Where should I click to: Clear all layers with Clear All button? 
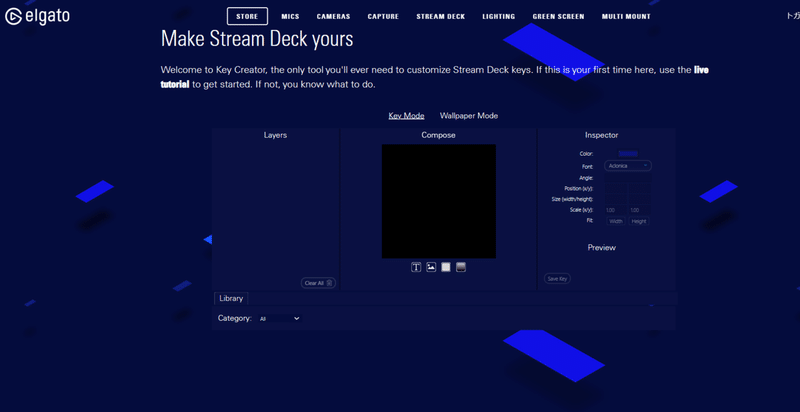(x=318, y=283)
